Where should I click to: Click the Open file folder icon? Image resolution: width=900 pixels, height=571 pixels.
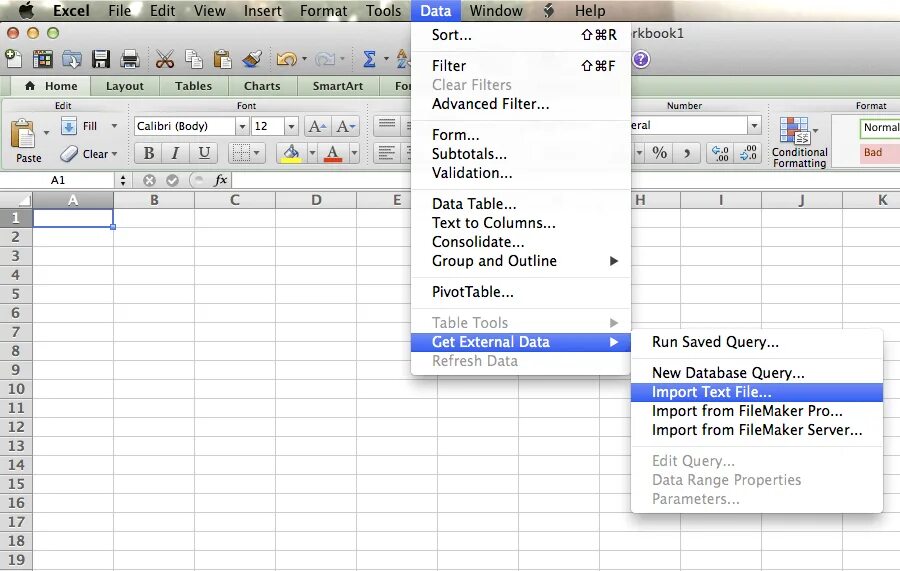pyautogui.click(x=72, y=59)
